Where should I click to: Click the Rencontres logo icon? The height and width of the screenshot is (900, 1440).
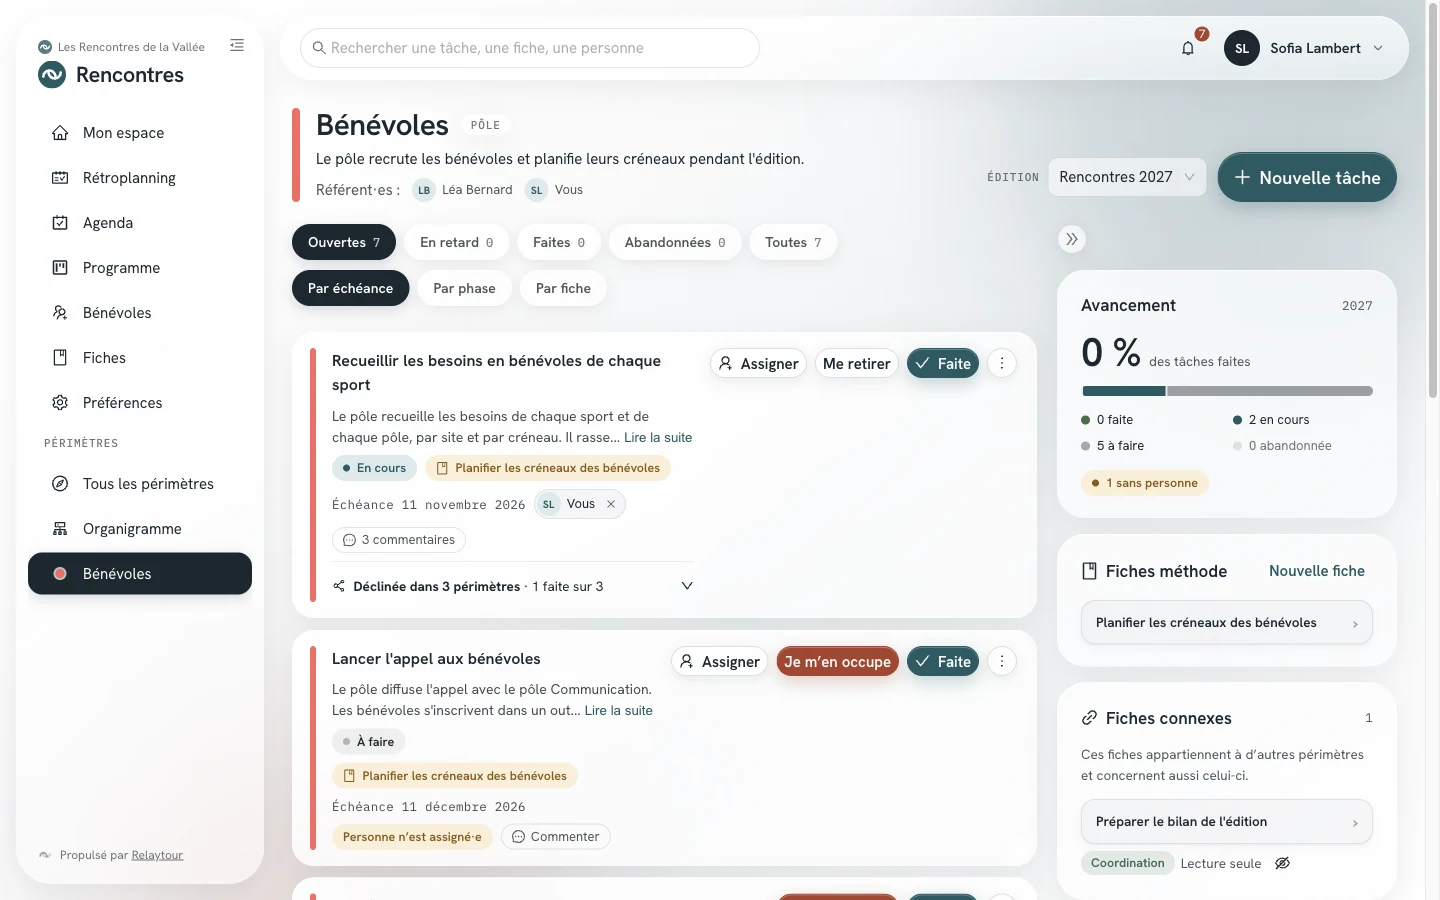click(x=52, y=75)
